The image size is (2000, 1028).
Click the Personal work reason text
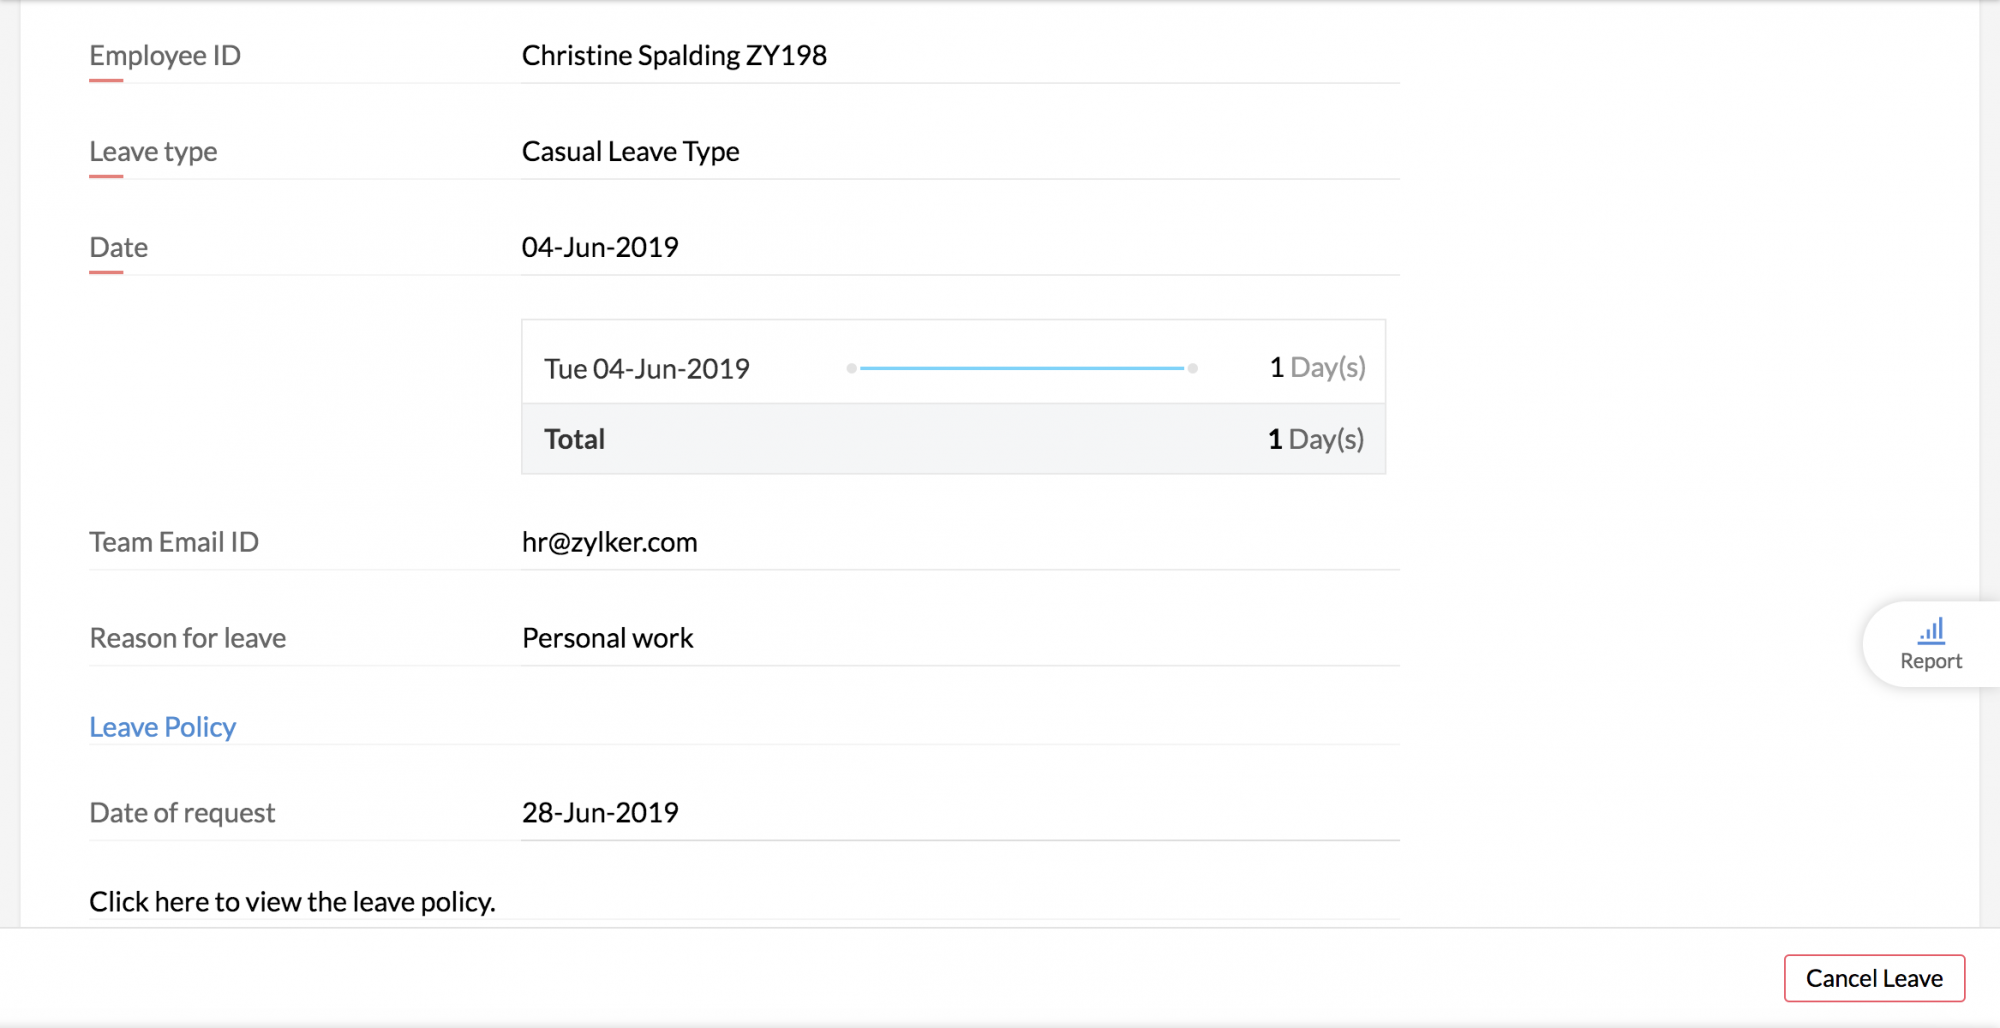[607, 638]
